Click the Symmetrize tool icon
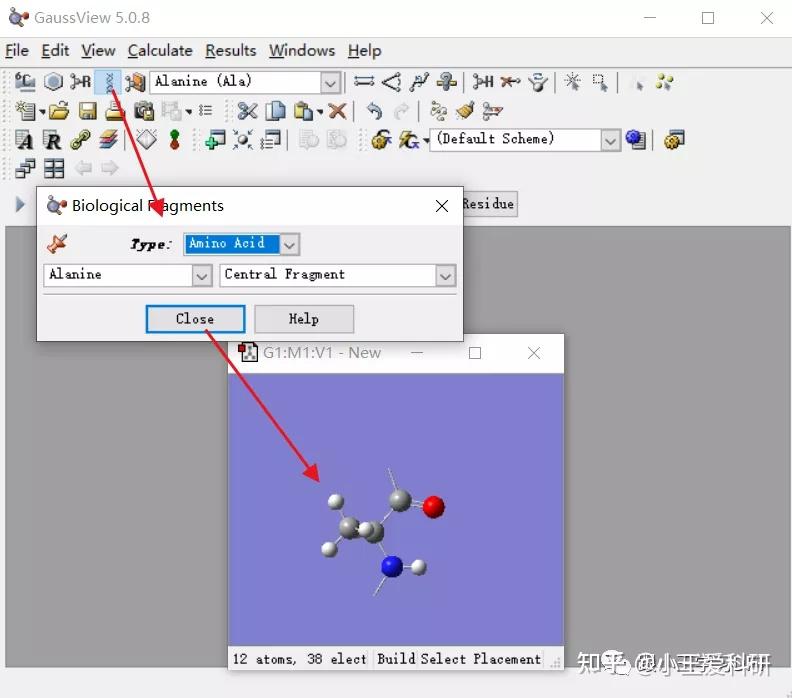The width and height of the screenshot is (792, 698). (x=492, y=111)
